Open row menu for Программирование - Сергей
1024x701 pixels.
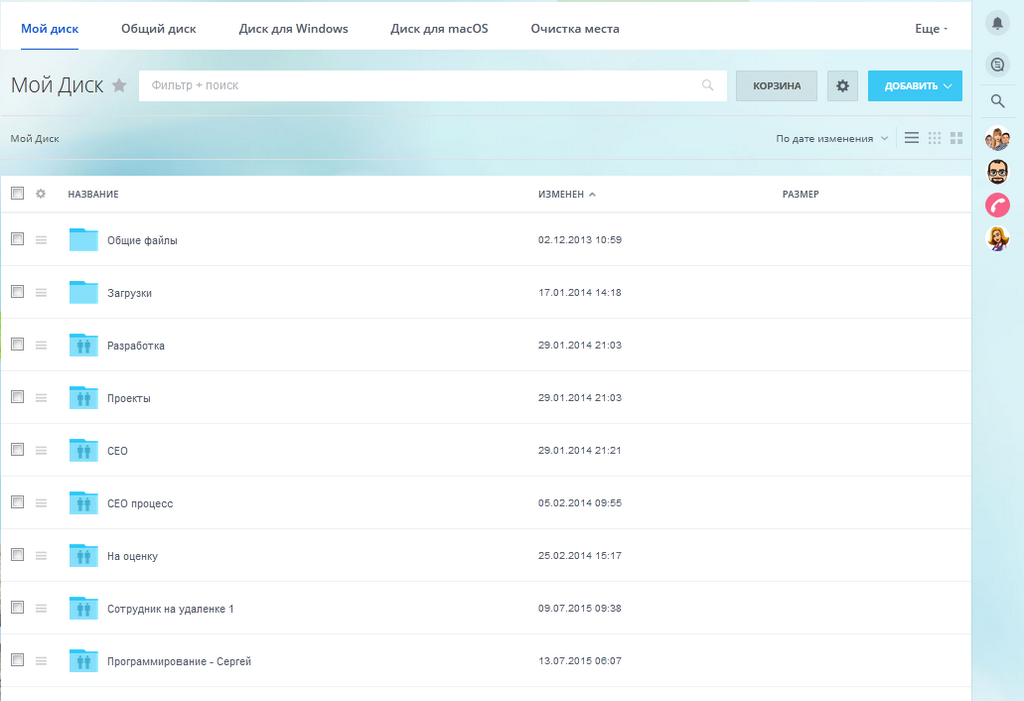(41, 661)
